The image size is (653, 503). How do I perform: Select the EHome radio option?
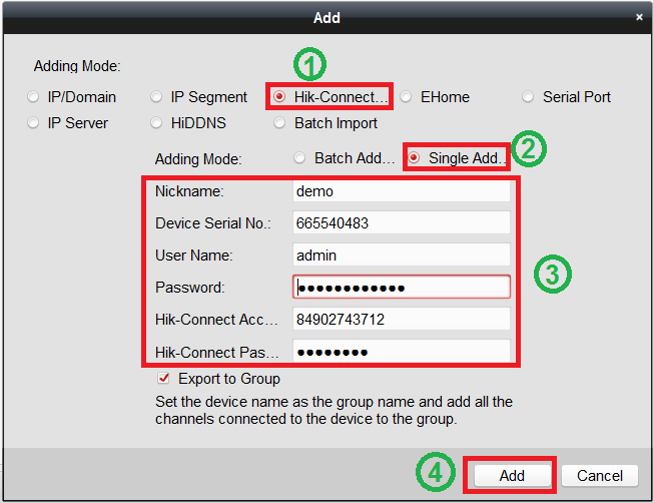[x=407, y=97]
